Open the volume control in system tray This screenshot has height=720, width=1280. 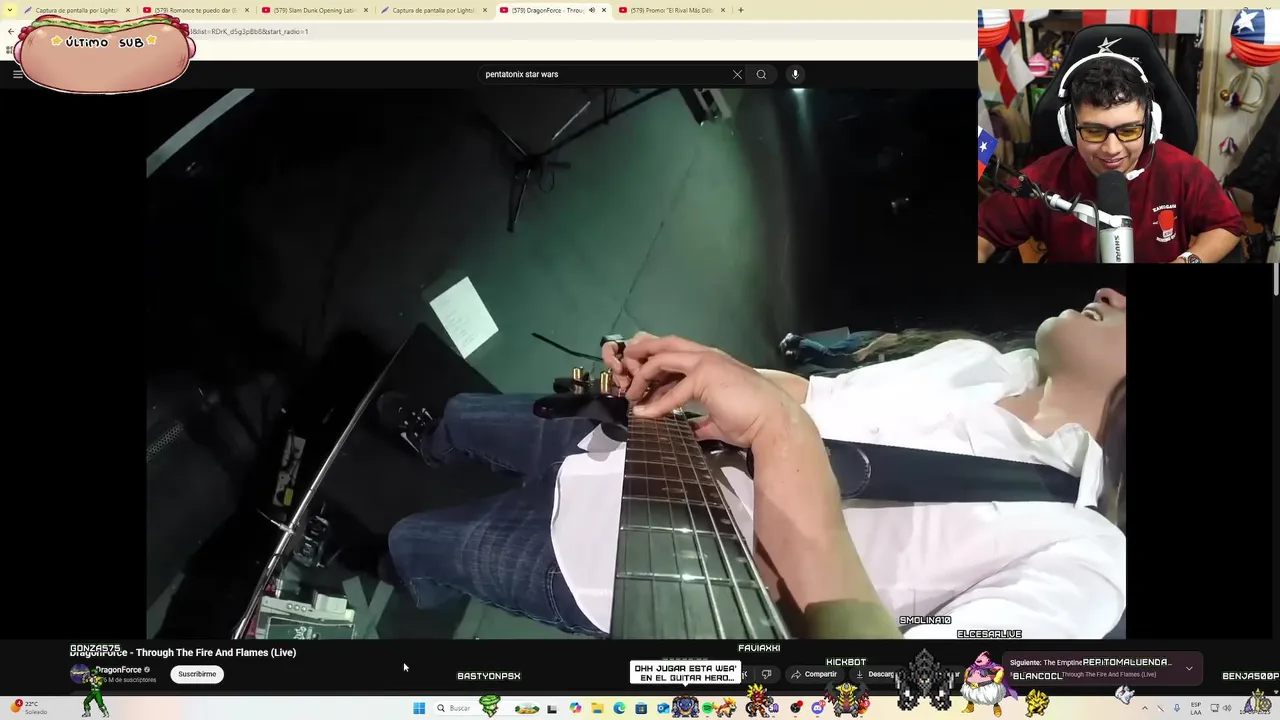pyautogui.click(x=1227, y=708)
